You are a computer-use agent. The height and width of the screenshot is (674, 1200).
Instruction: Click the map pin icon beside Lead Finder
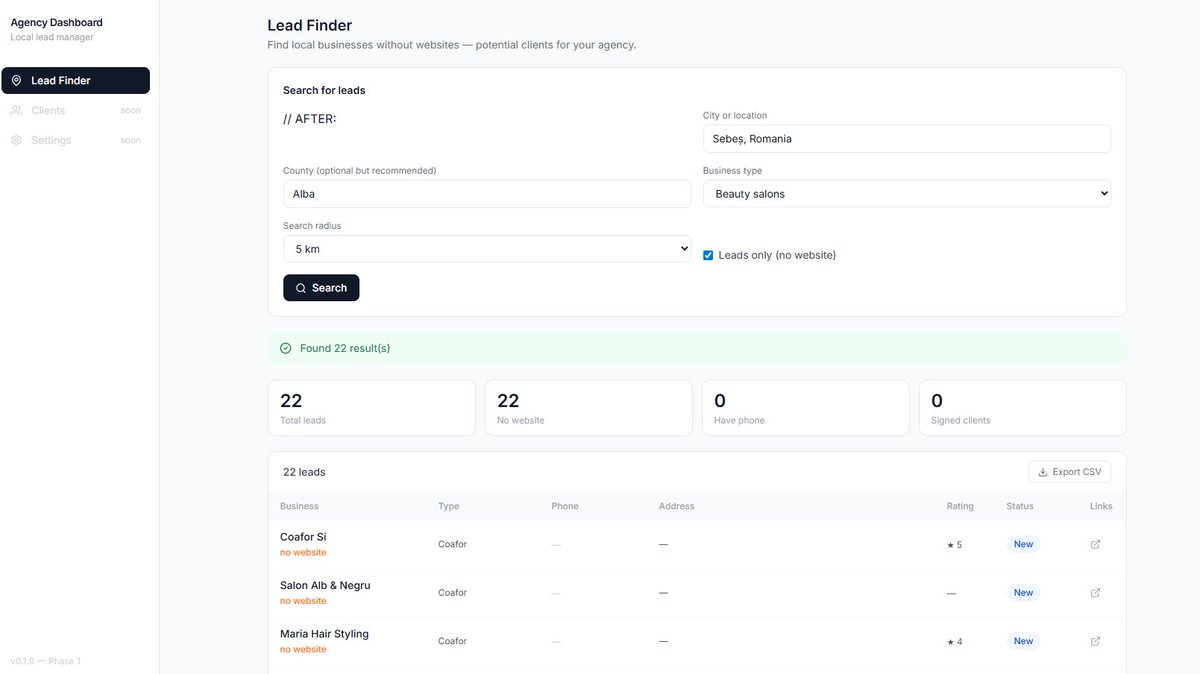pos(16,80)
